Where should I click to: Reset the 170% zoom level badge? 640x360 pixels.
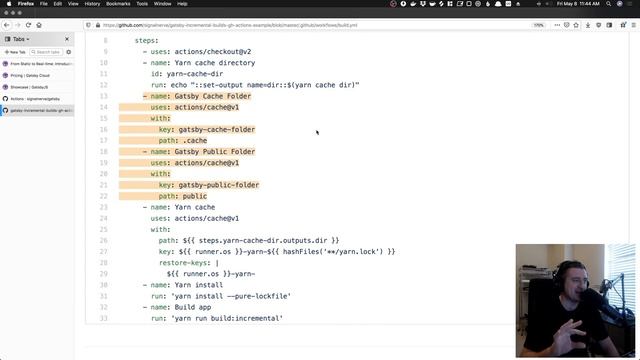pyautogui.click(x=539, y=25)
